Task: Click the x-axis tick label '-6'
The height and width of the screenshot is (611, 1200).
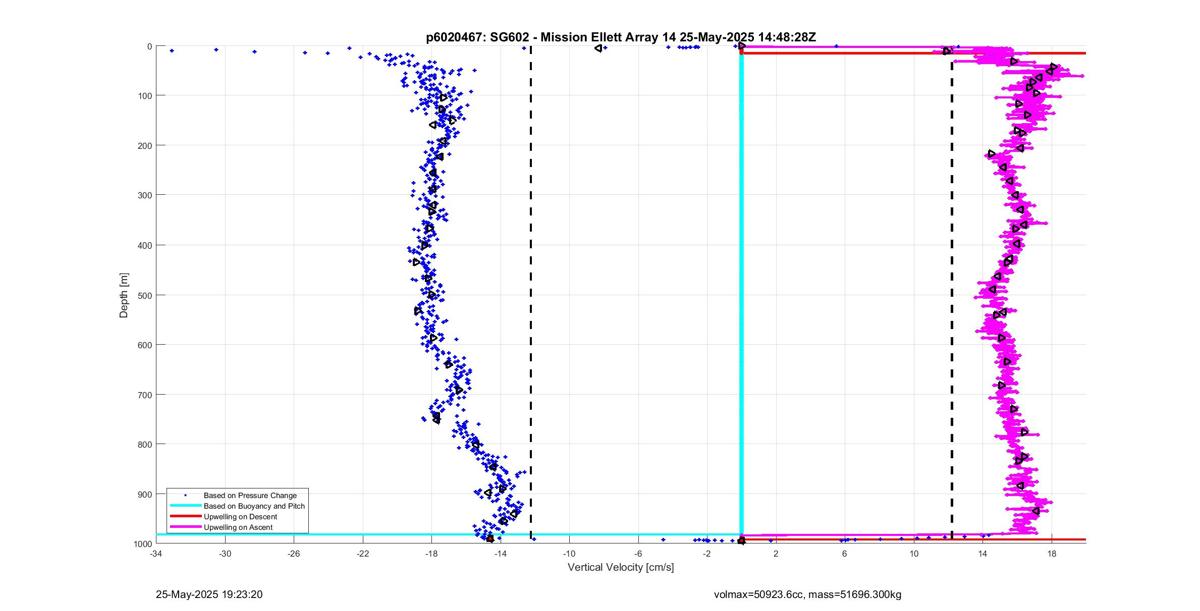Action: coord(638,553)
